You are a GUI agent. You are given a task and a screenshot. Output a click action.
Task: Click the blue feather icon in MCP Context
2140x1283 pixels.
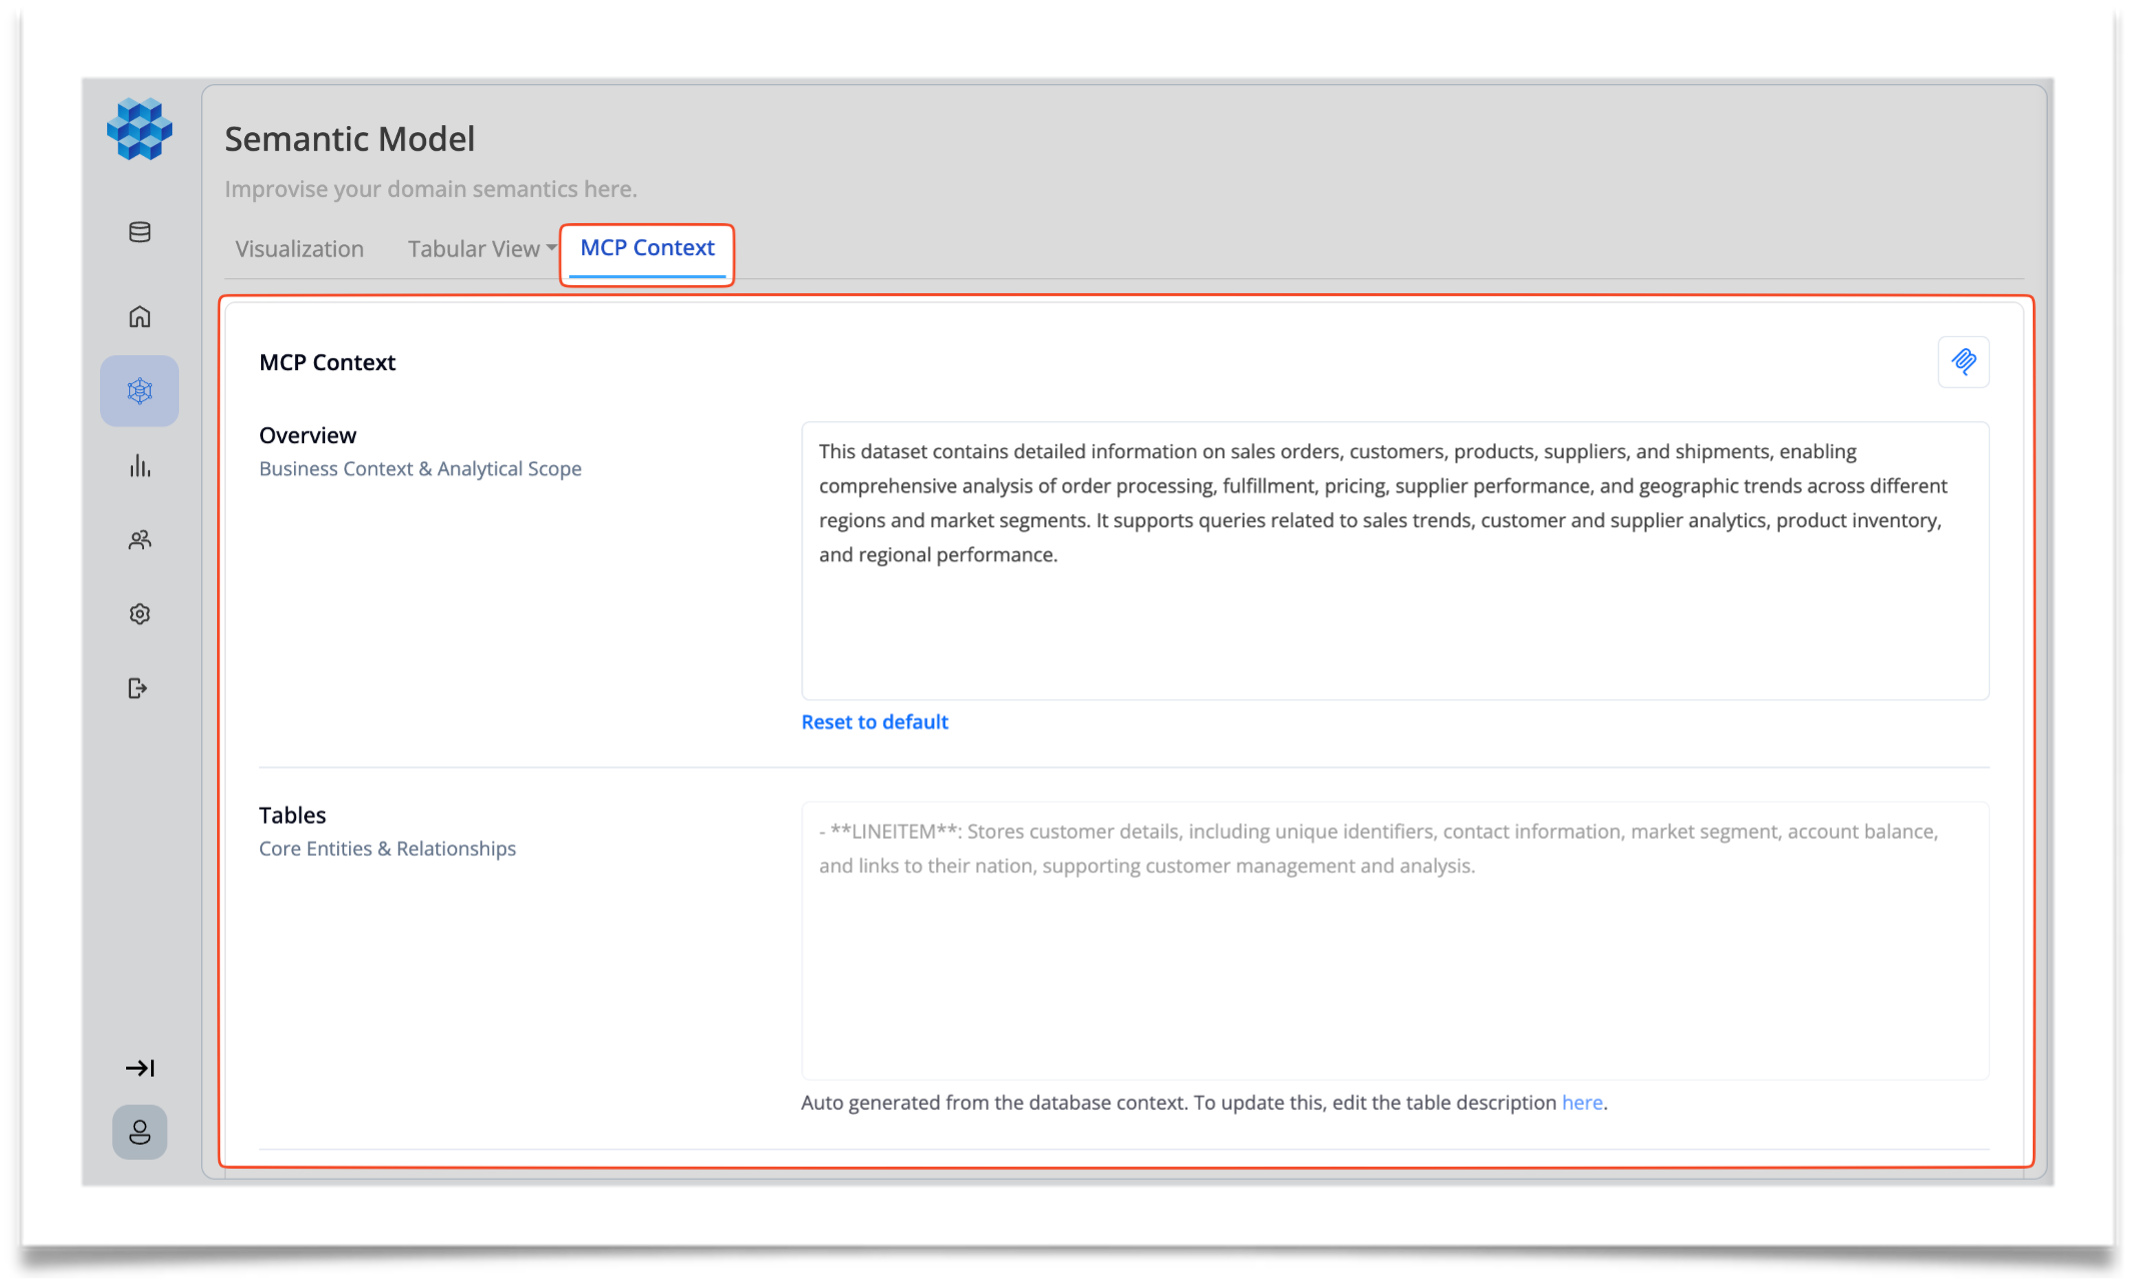pyautogui.click(x=1963, y=362)
